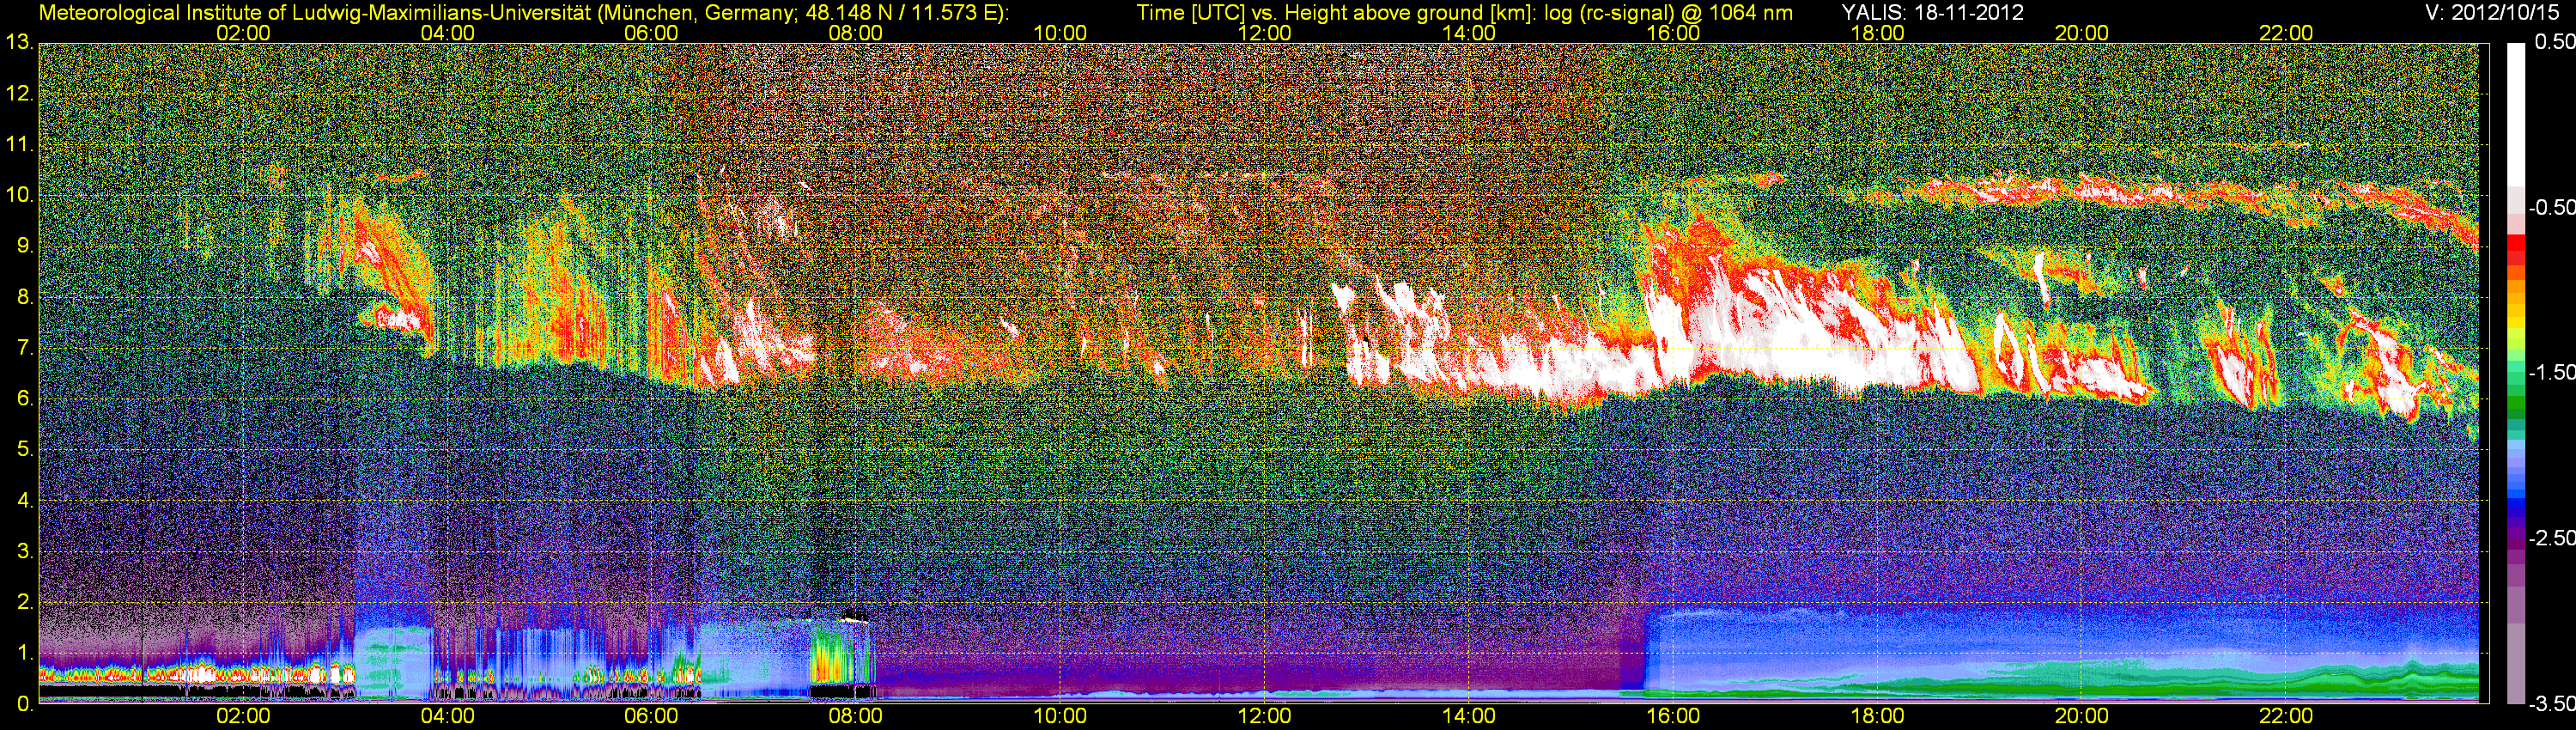Image resolution: width=2576 pixels, height=730 pixels.
Task: Click '12:00' on the lower time axis
Action: [1264, 717]
